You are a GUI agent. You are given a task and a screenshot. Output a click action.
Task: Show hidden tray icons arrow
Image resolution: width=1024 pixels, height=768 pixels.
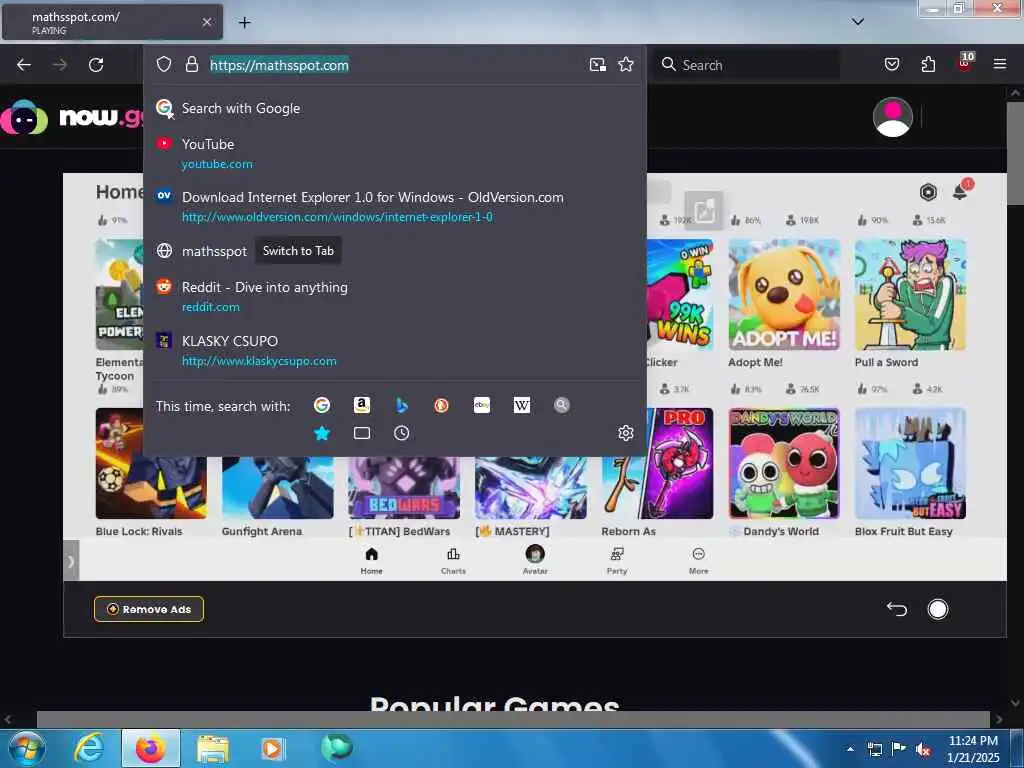click(850, 749)
